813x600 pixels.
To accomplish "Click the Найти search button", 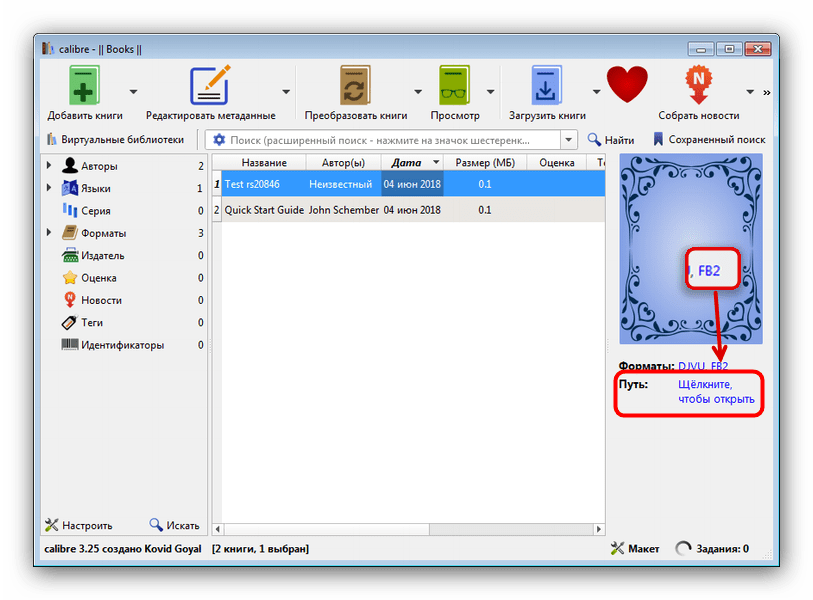I will tap(611, 139).
